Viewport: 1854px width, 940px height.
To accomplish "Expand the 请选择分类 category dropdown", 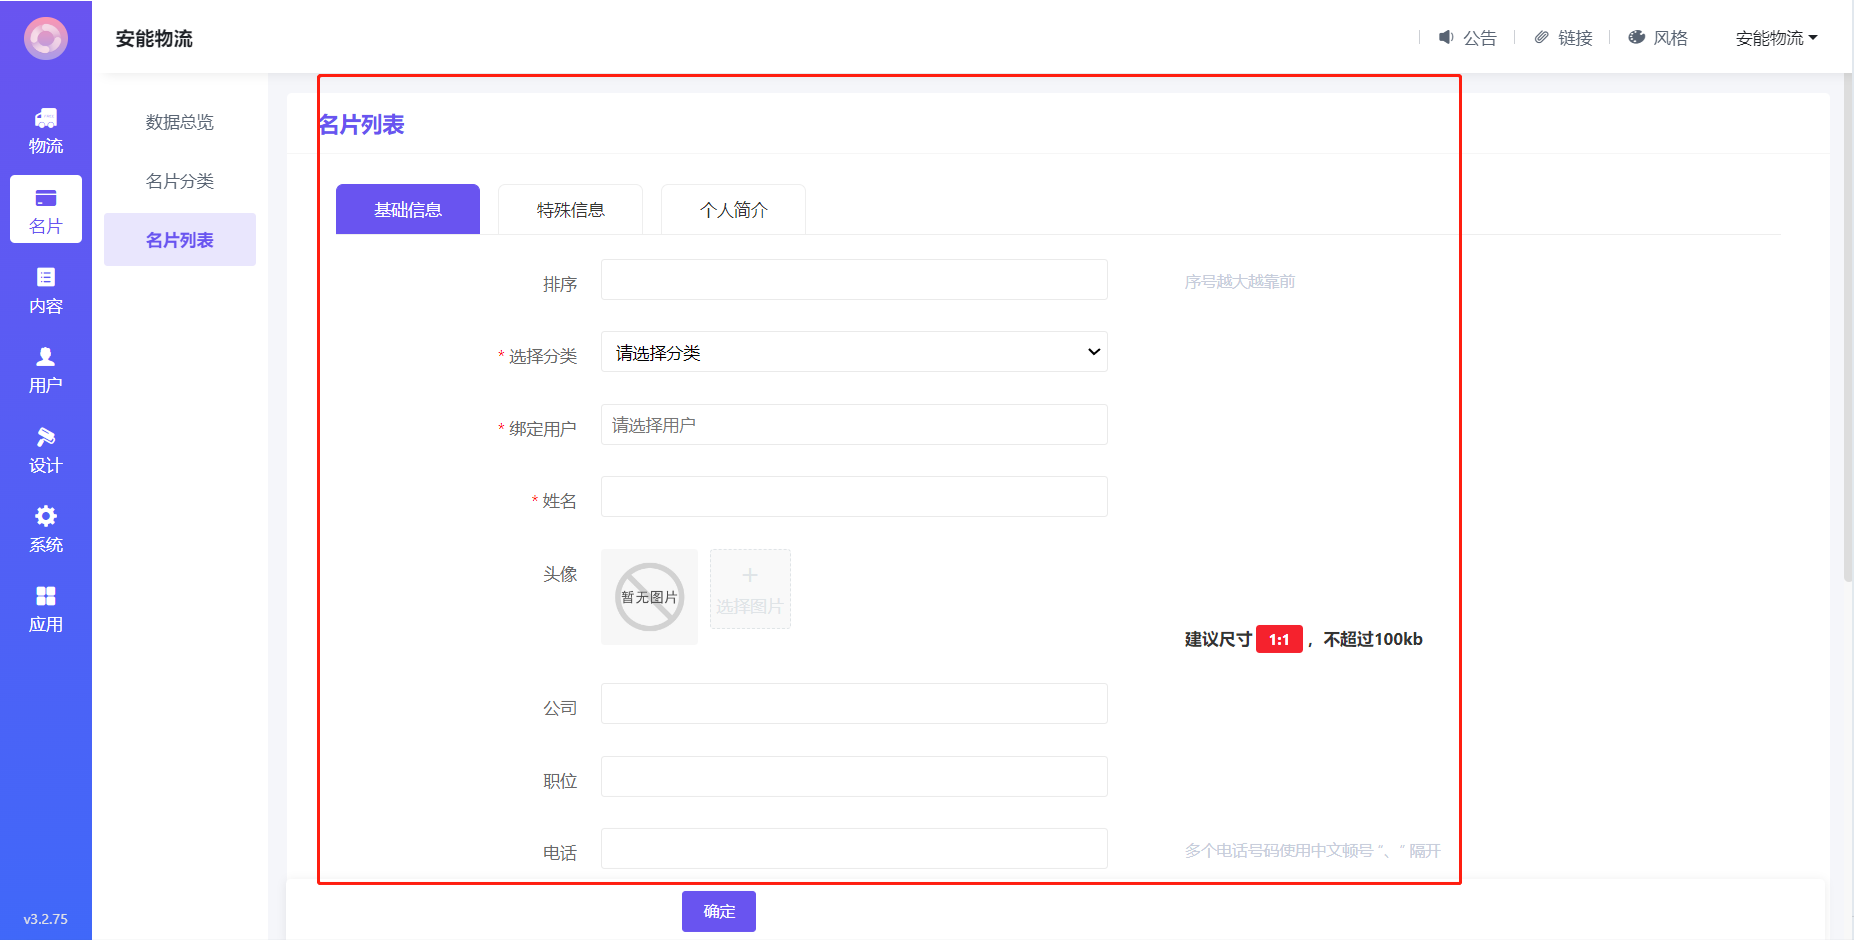I will [x=853, y=352].
